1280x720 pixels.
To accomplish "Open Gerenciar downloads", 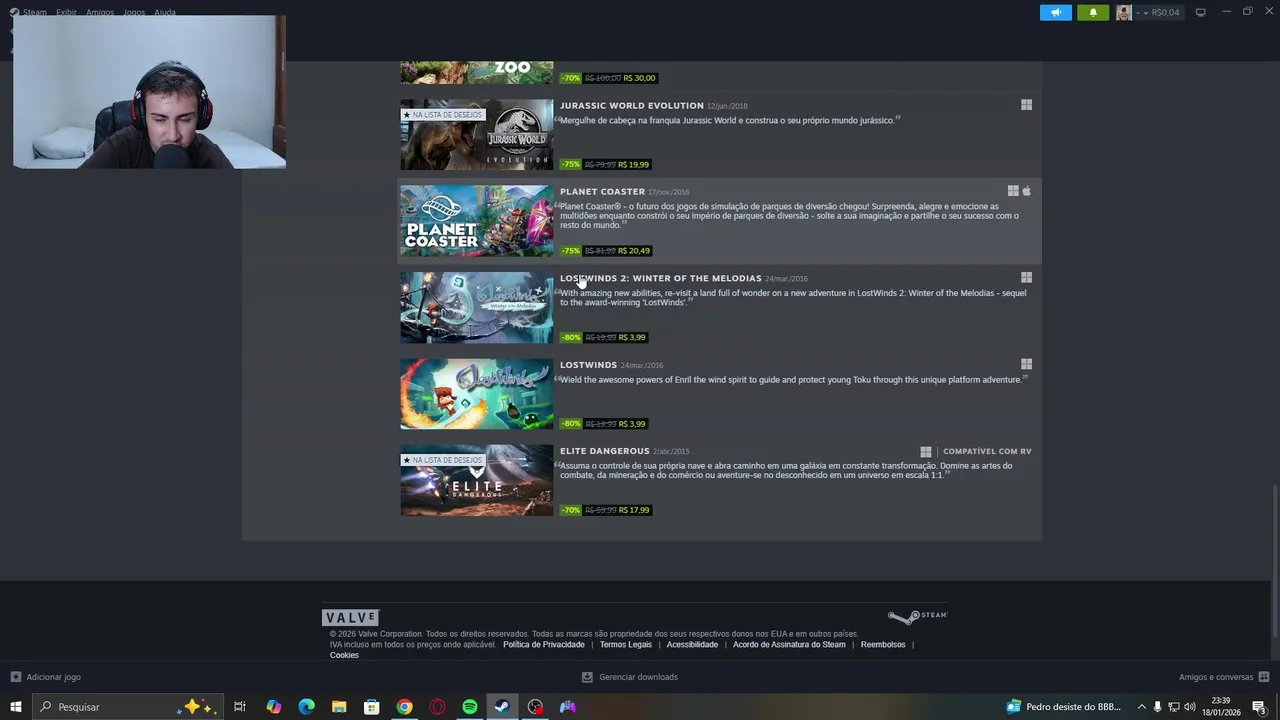I will (x=630, y=677).
